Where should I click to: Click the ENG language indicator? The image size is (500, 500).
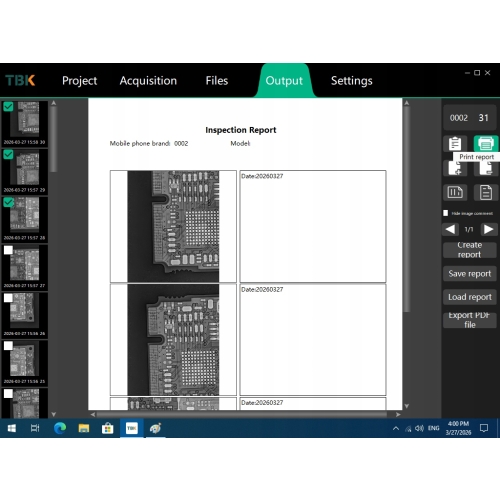pos(433,428)
